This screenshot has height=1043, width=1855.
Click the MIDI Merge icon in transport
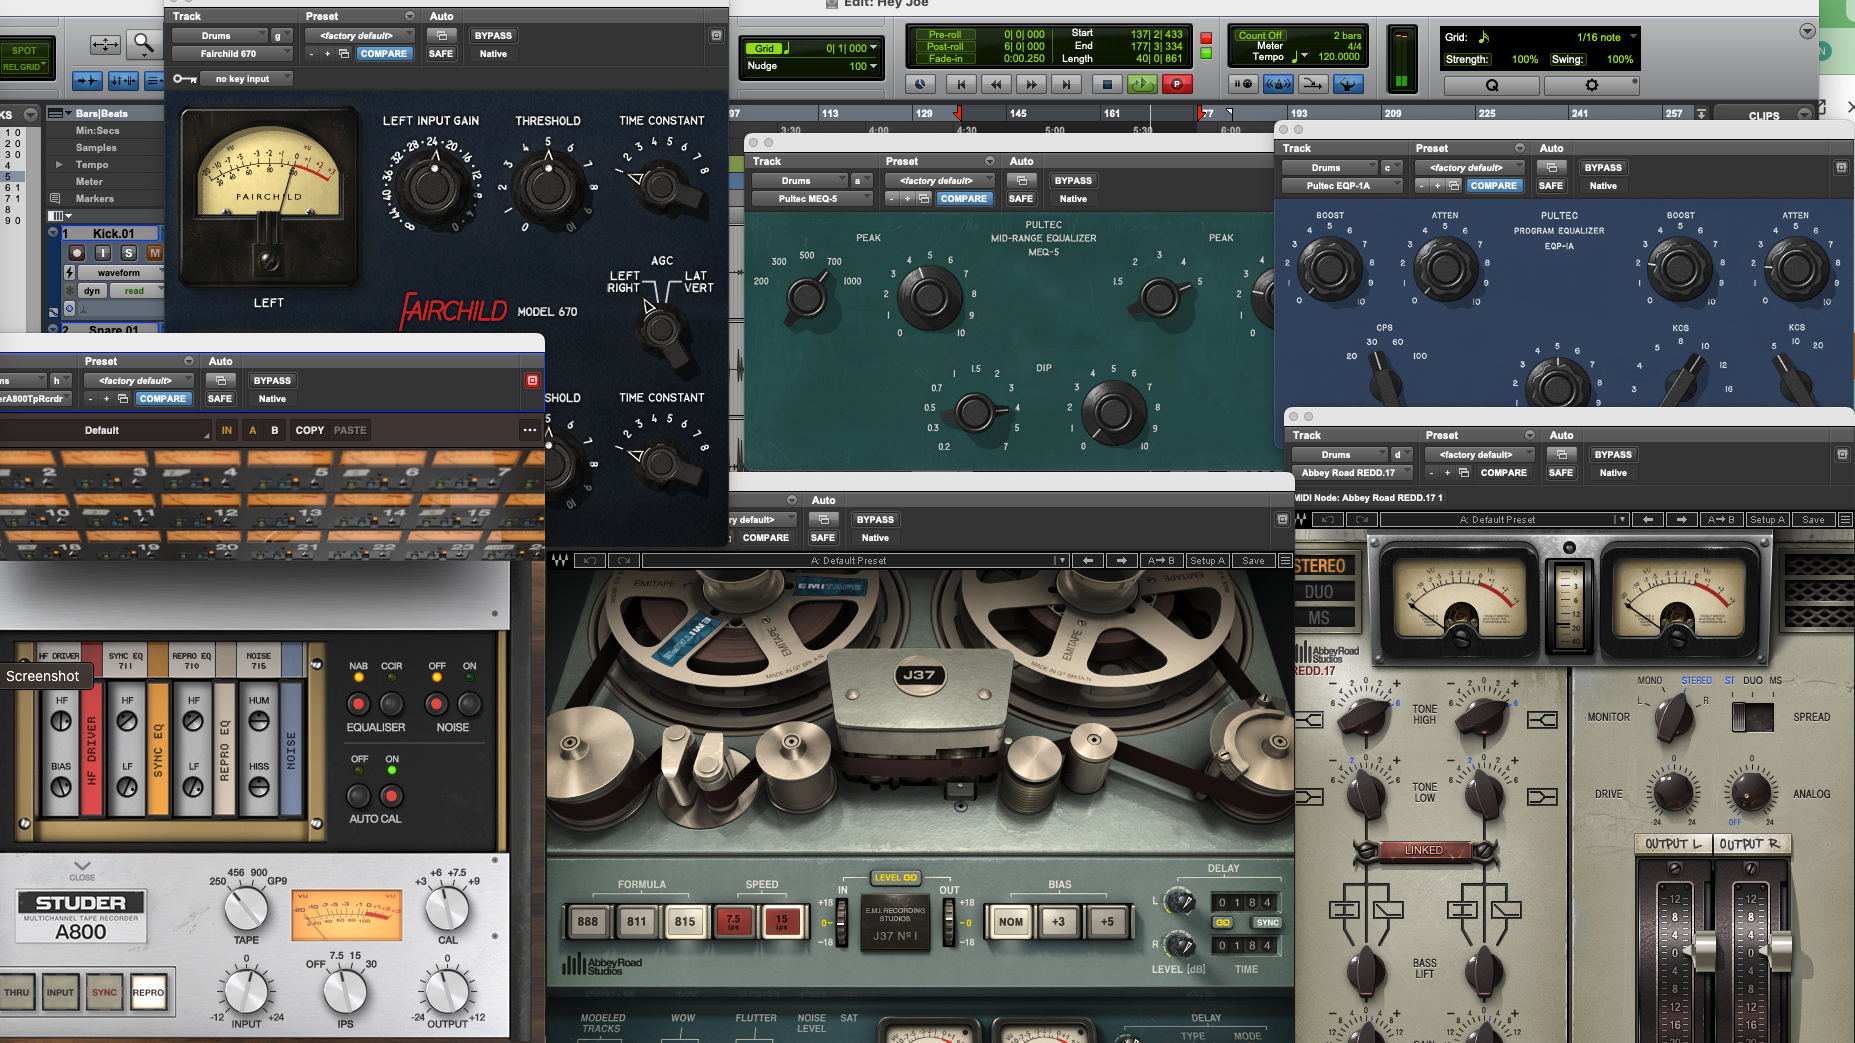pos(1313,84)
